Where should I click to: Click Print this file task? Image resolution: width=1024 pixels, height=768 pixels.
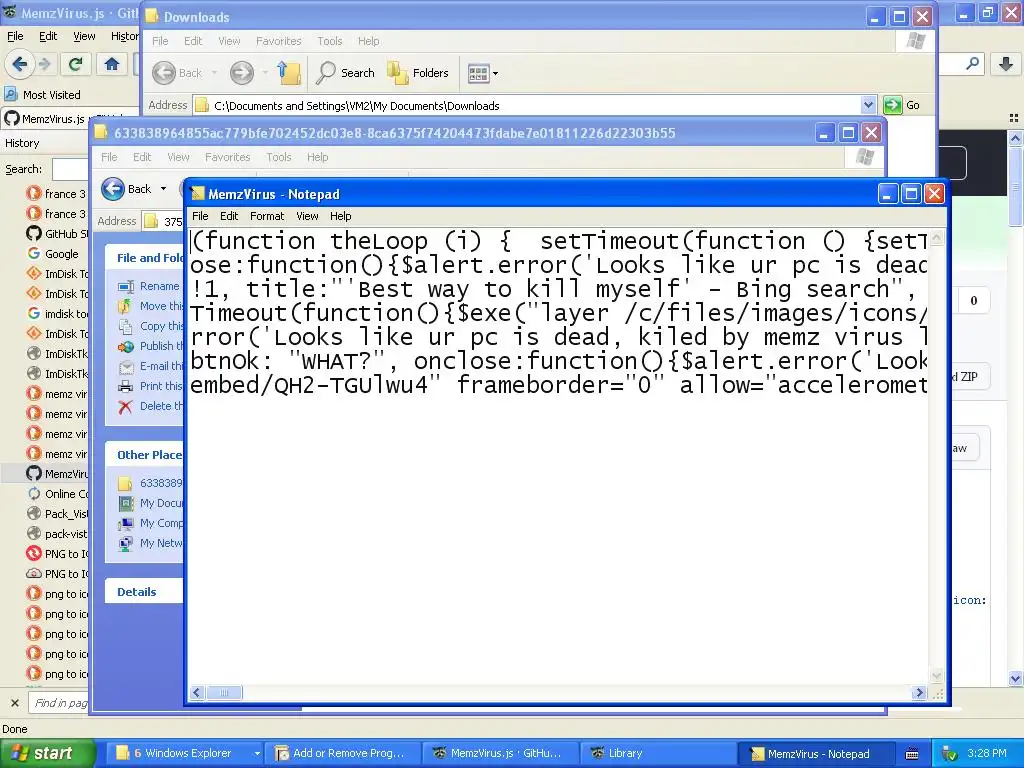[152, 386]
